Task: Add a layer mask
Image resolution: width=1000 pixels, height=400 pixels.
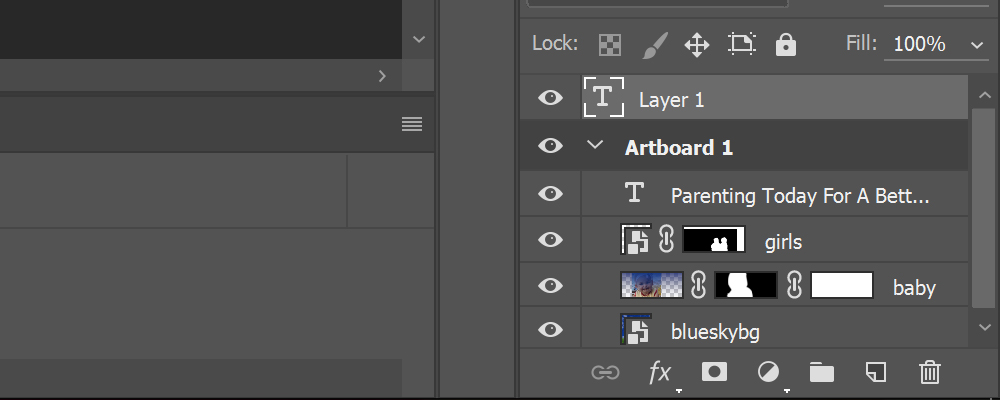Action: pyautogui.click(x=714, y=373)
